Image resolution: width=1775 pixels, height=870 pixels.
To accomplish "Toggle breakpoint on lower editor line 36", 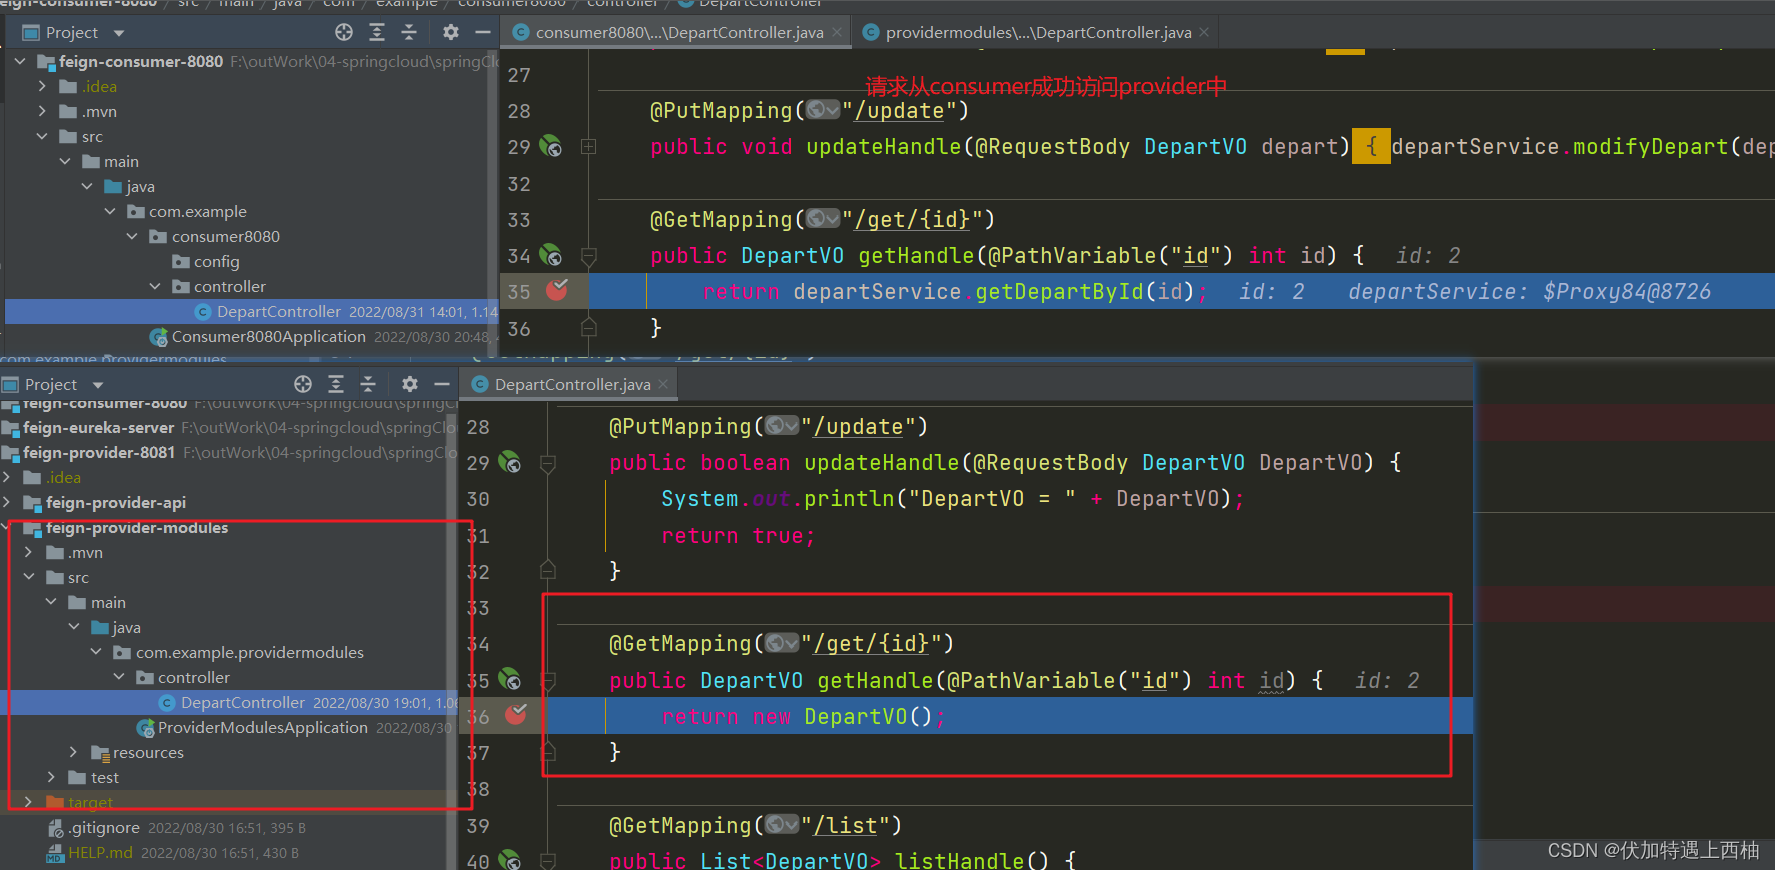I will [x=516, y=714].
